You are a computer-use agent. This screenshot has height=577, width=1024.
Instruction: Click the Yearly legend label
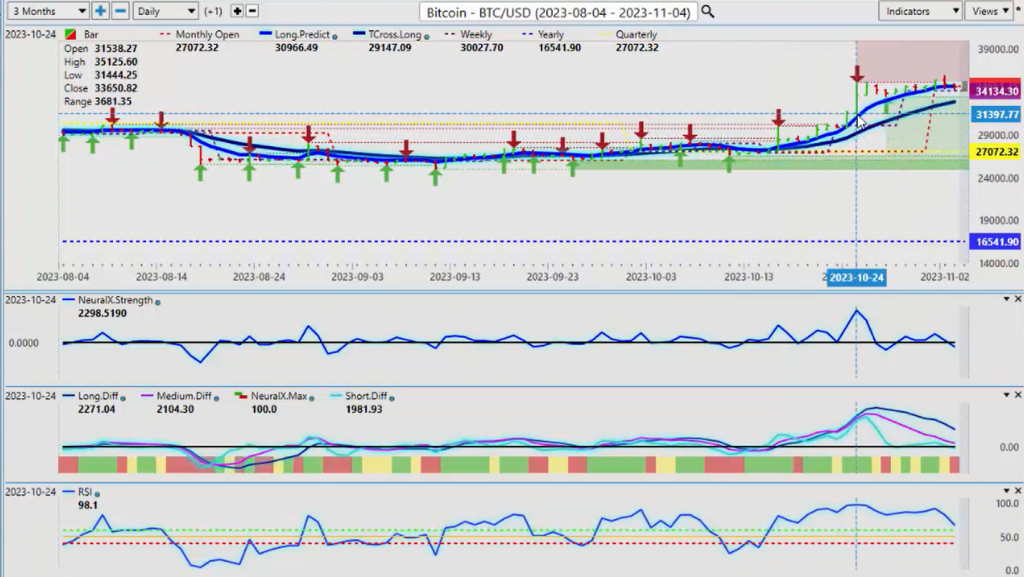[x=551, y=35]
